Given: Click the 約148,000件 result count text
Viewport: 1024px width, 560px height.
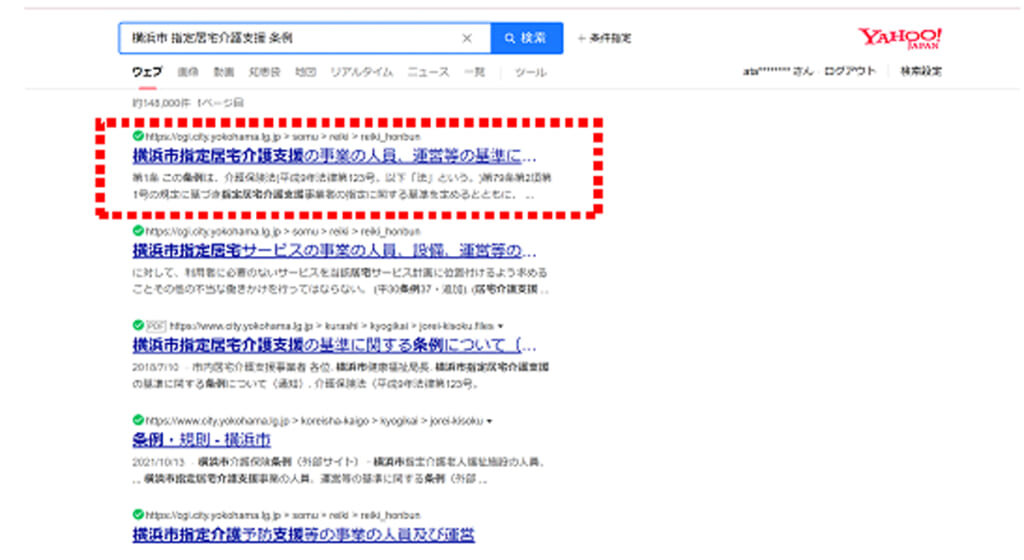Looking at the screenshot, I should pyautogui.click(x=161, y=103).
